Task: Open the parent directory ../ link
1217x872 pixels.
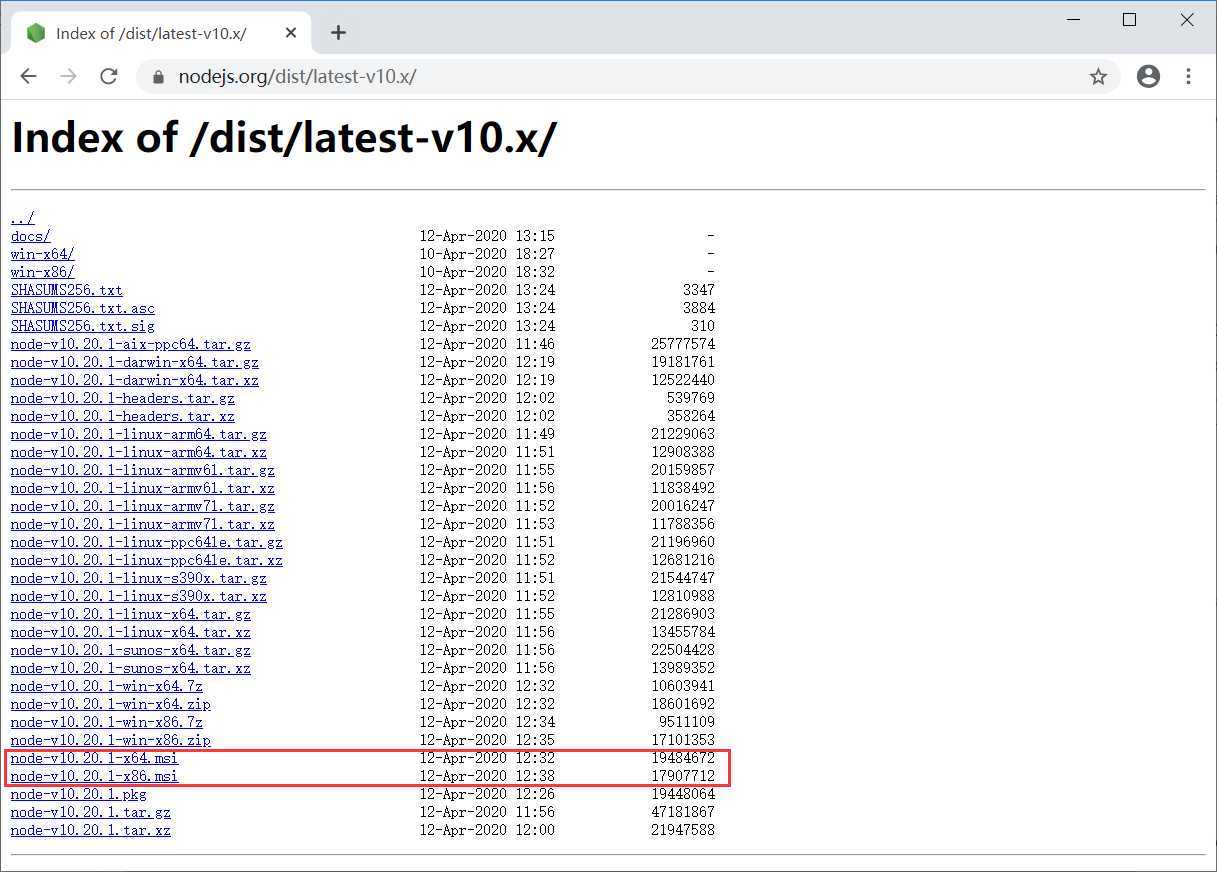Action: coord(22,218)
